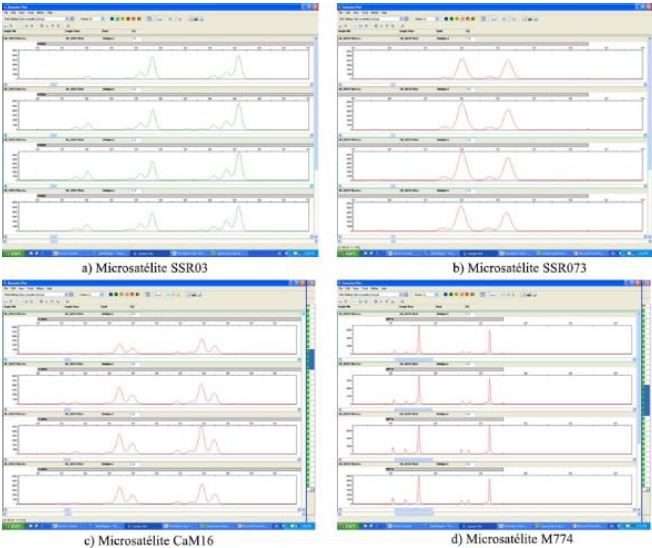Click the tallest peak in third CaM16 plot

point(202,439)
